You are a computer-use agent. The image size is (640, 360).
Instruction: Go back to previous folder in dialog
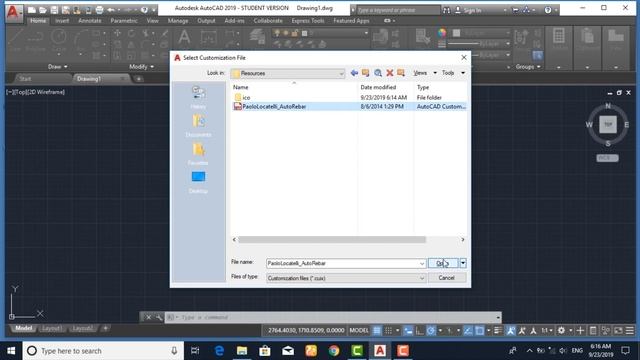click(x=354, y=73)
